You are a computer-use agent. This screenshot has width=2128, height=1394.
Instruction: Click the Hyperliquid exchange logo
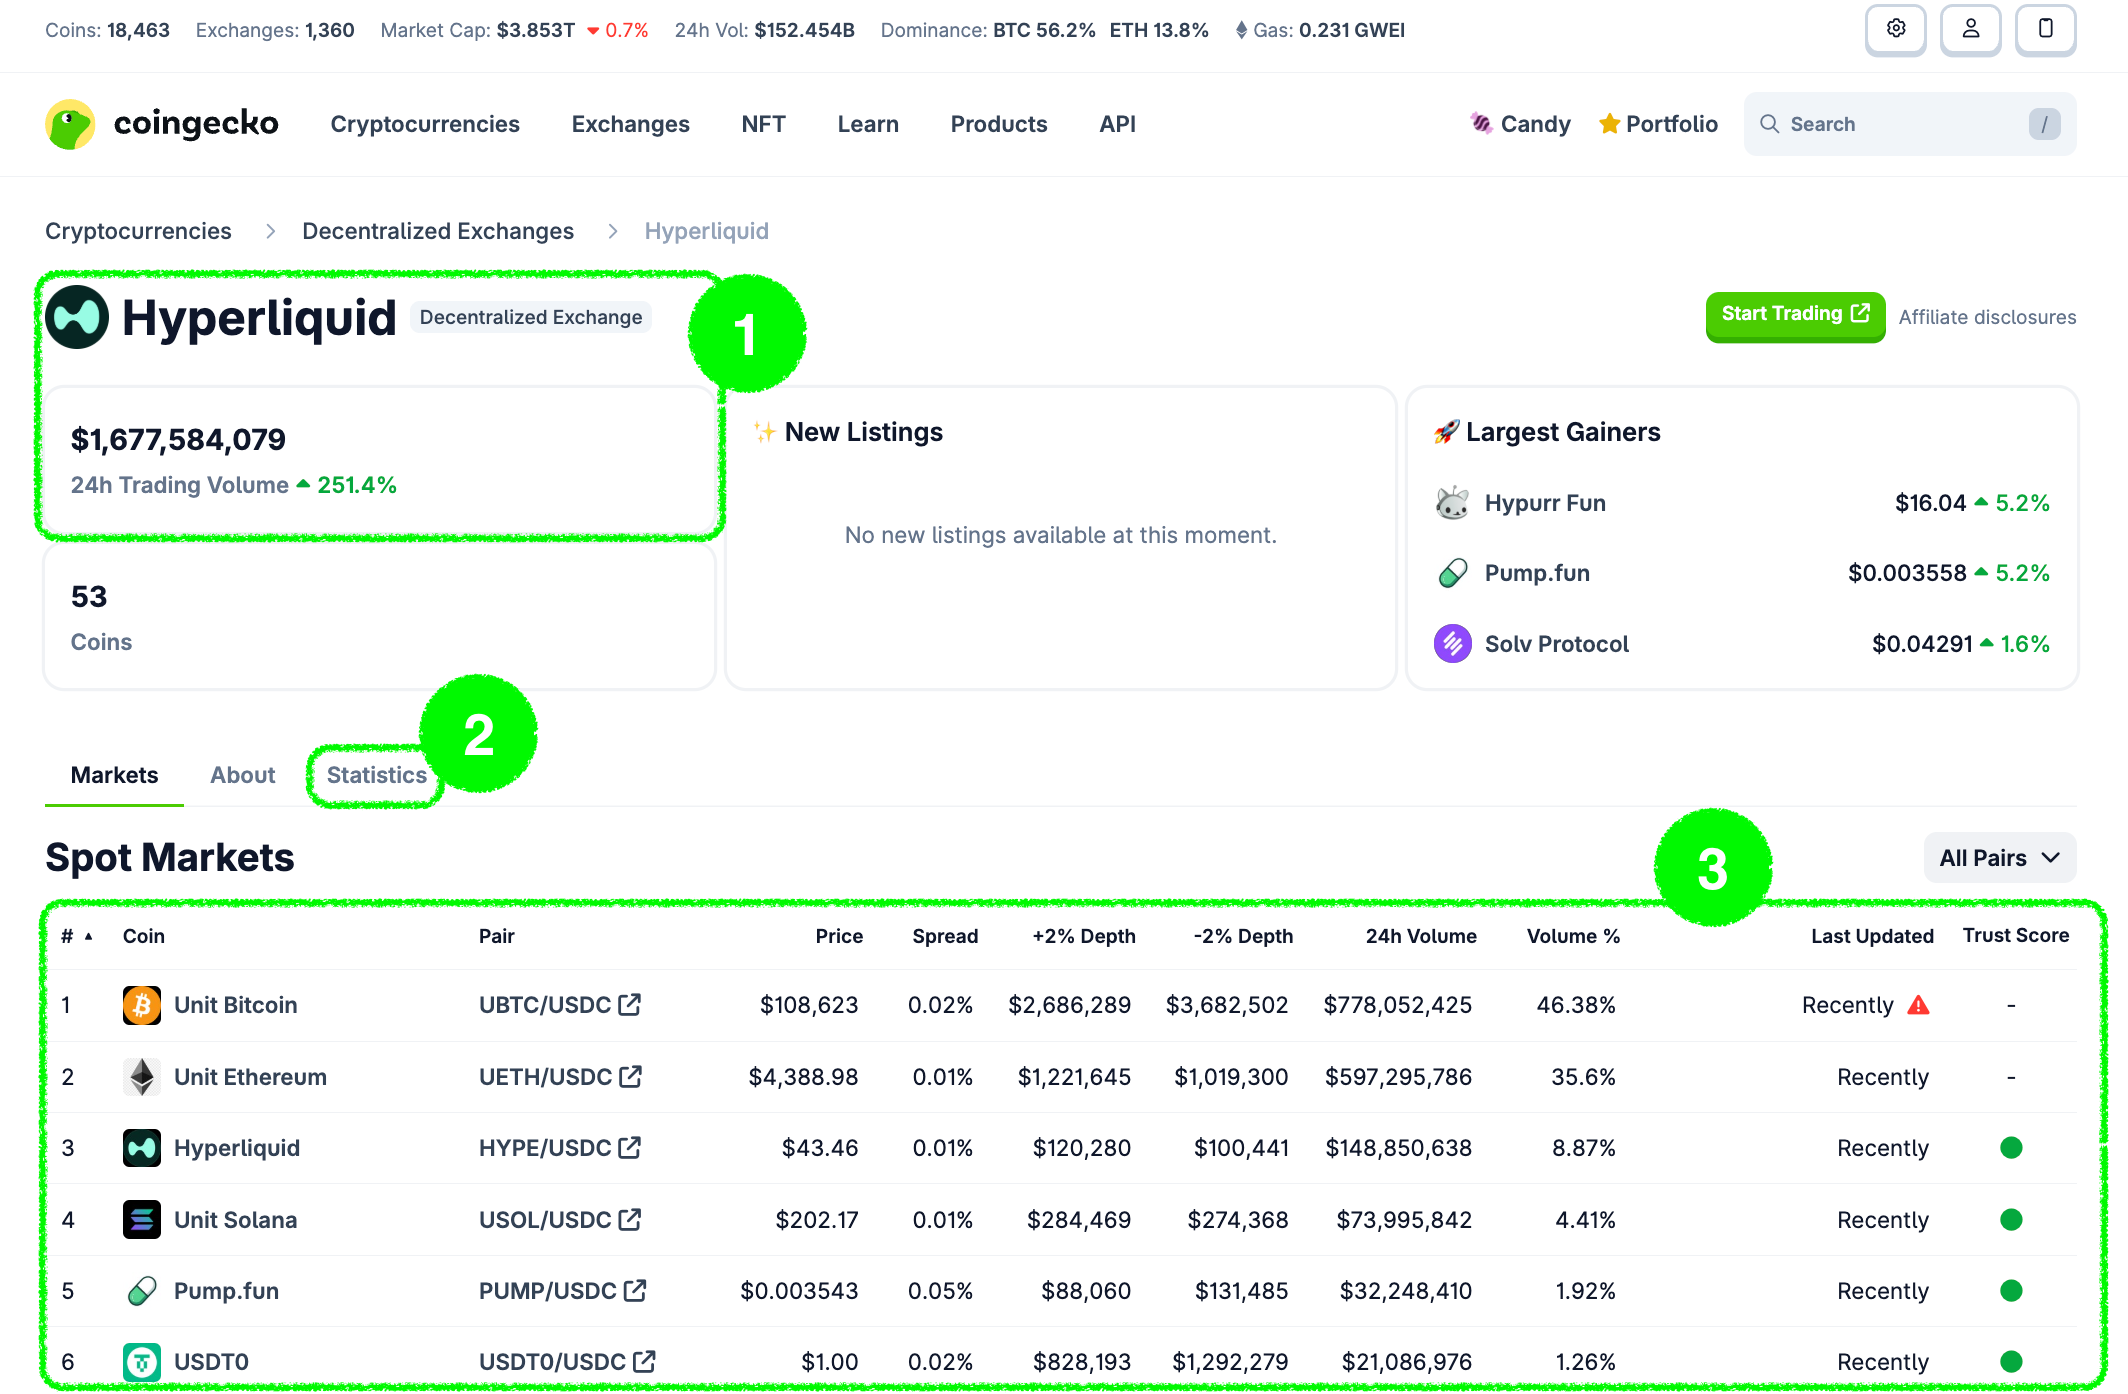click(77, 317)
